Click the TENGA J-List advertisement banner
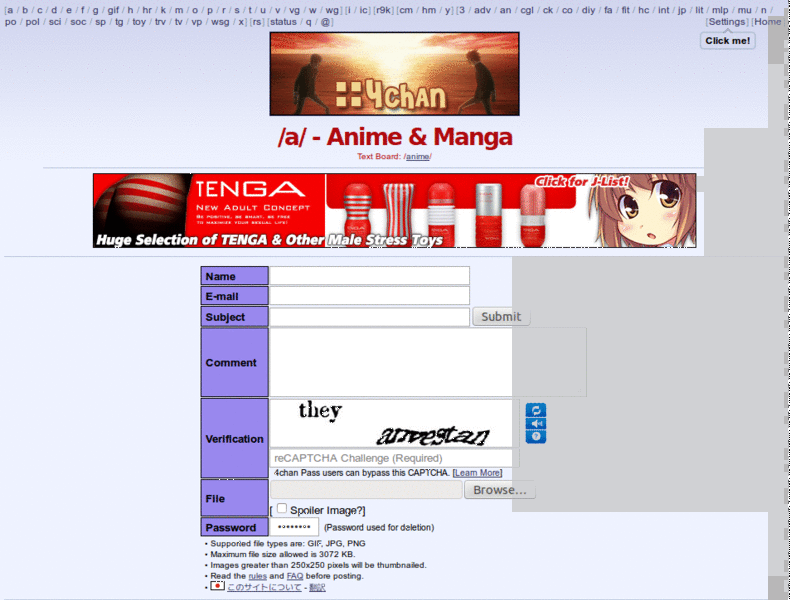Viewport: 800px width, 600px height. (x=394, y=210)
